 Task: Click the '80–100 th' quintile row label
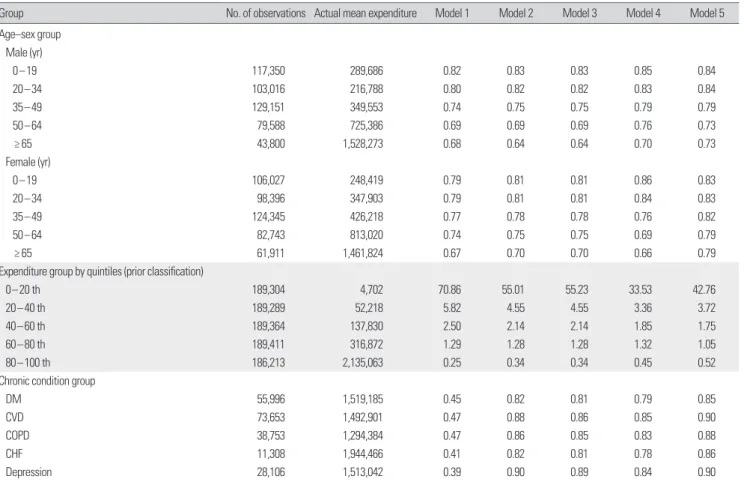(x=28, y=363)
